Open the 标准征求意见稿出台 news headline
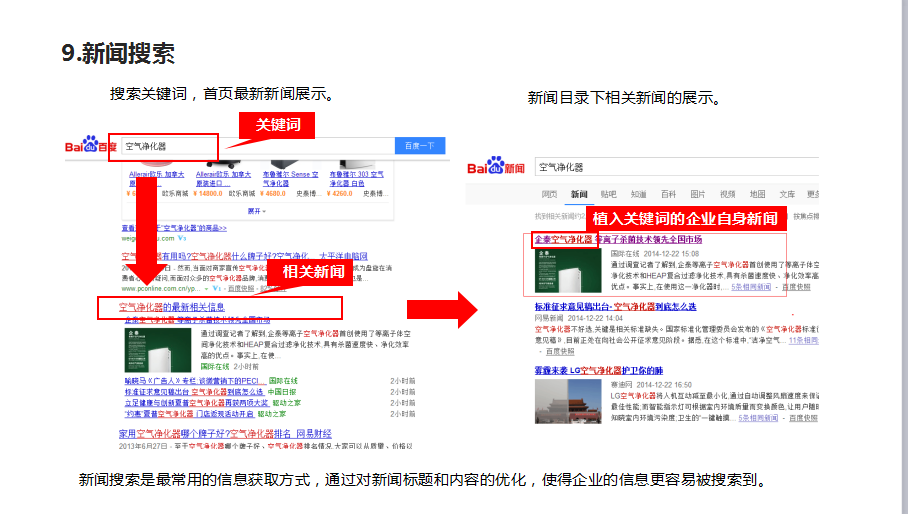This screenshot has height=514, width=908. click(615, 307)
